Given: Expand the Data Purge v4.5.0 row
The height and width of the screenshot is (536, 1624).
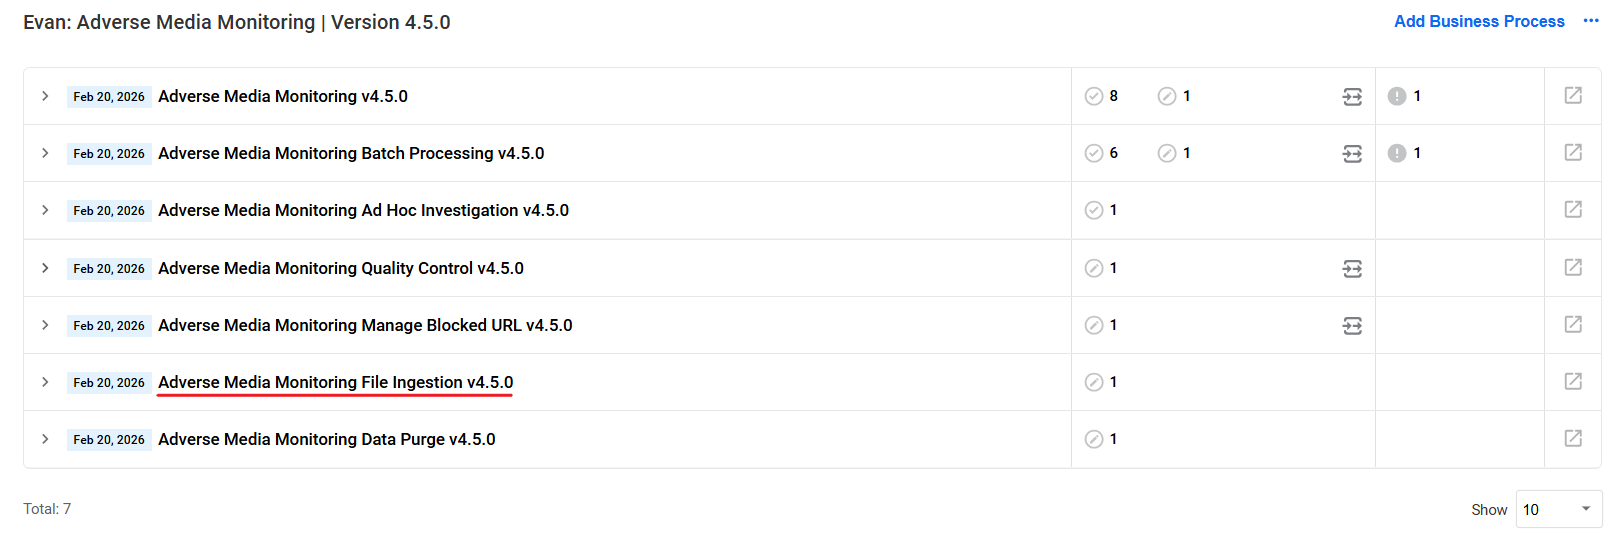Looking at the screenshot, I should (x=45, y=439).
